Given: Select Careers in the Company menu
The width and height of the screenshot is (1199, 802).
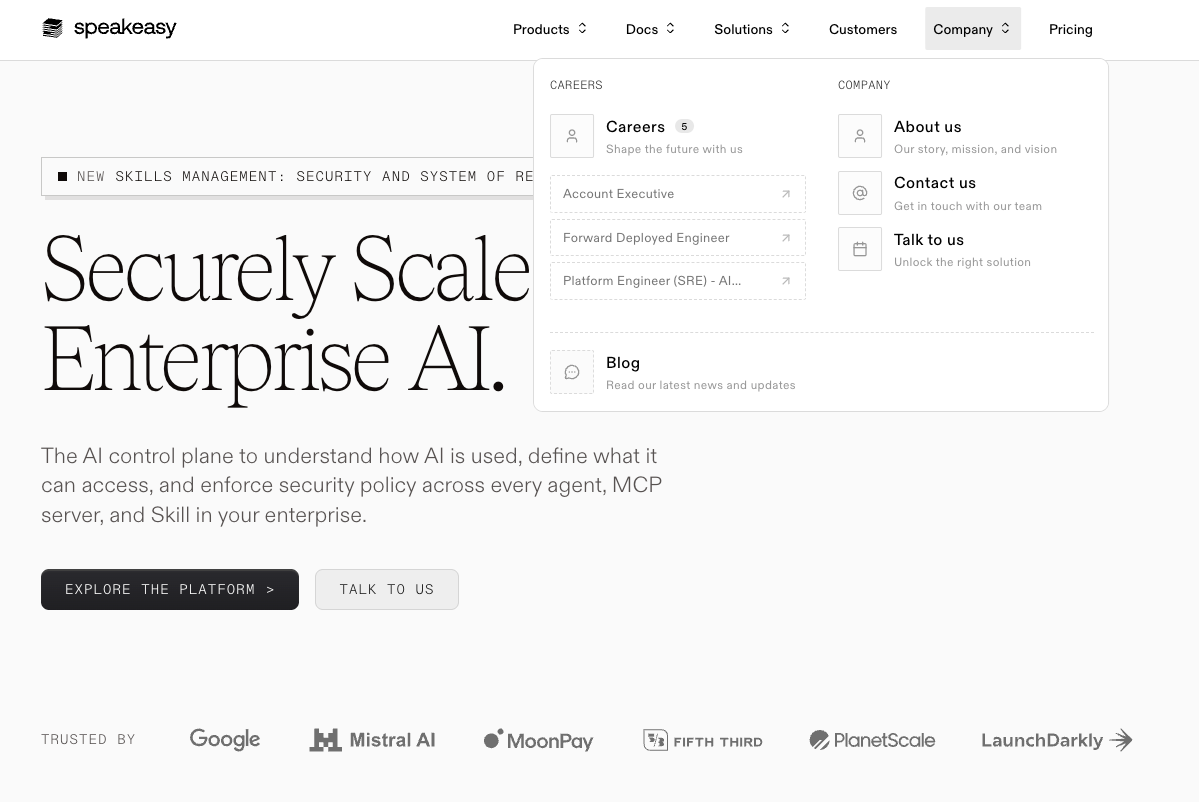Looking at the screenshot, I should 677,136.
